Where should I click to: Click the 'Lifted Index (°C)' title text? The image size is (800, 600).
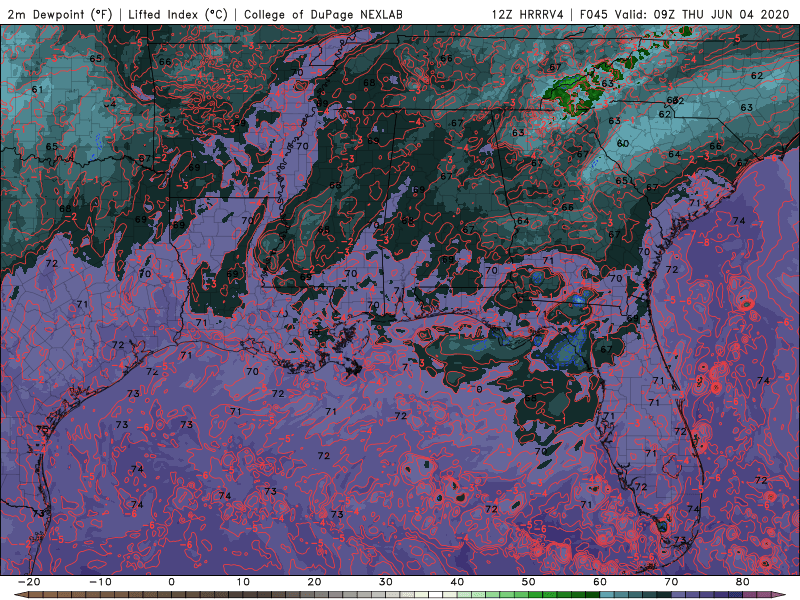178,14
